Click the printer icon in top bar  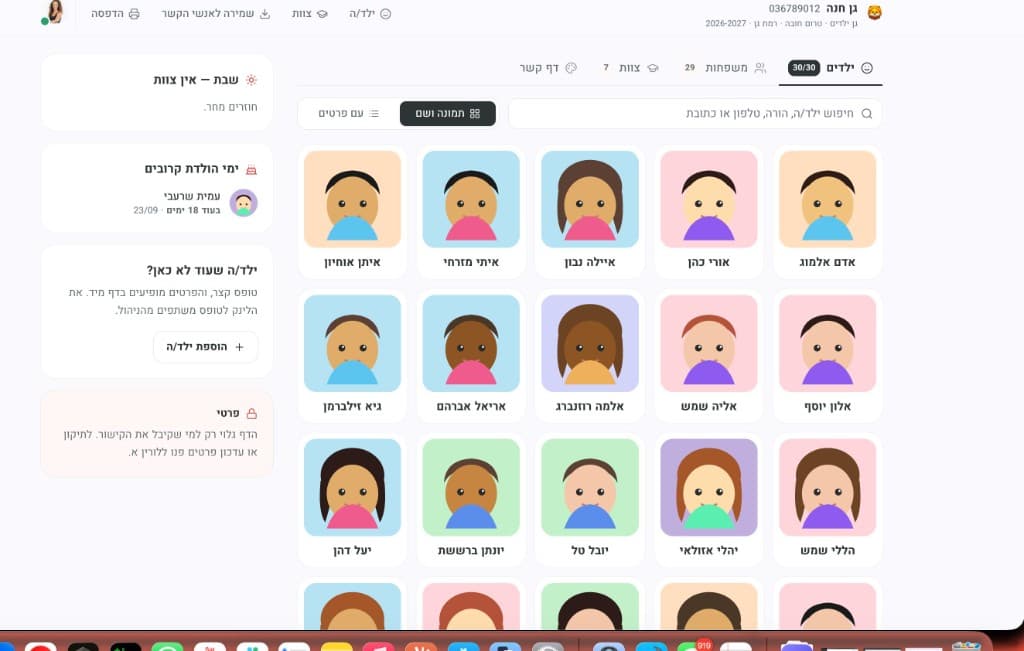tap(134, 14)
